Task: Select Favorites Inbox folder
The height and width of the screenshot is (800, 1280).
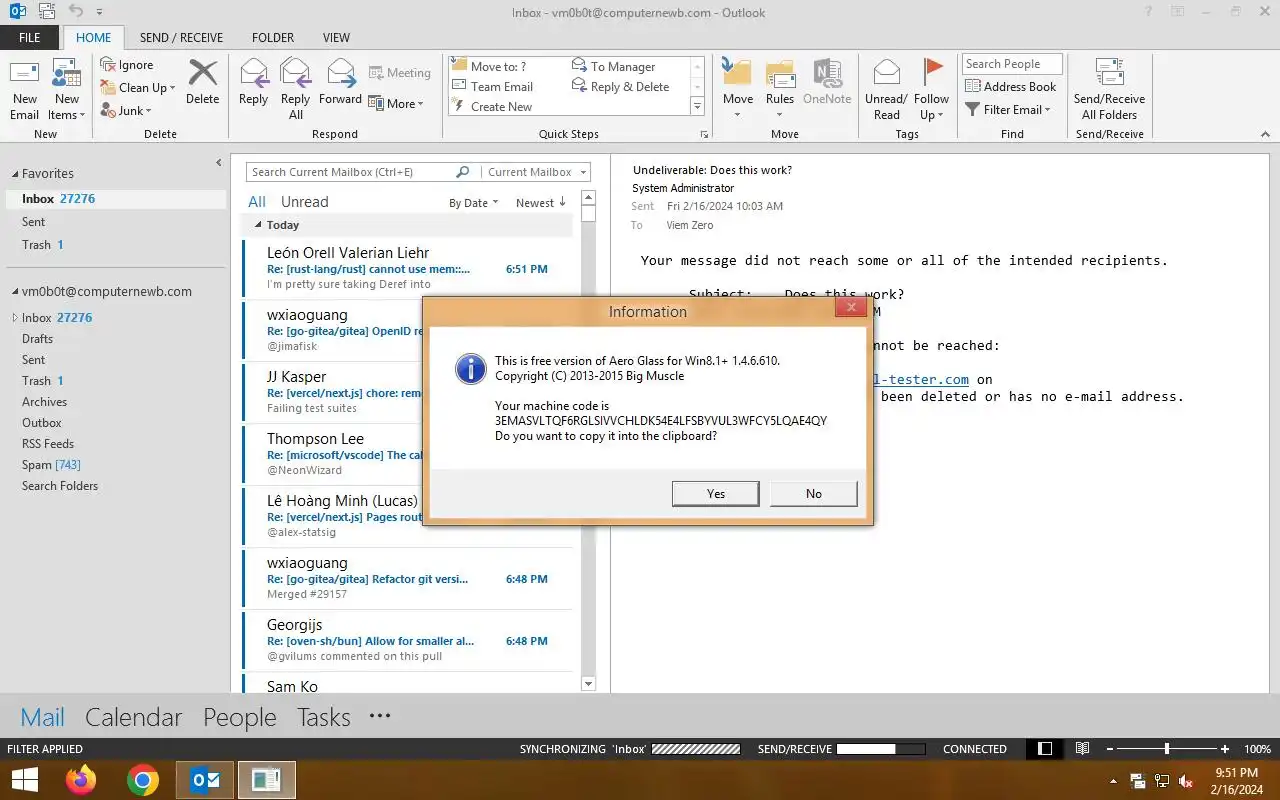Action: pyautogui.click(x=116, y=199)
